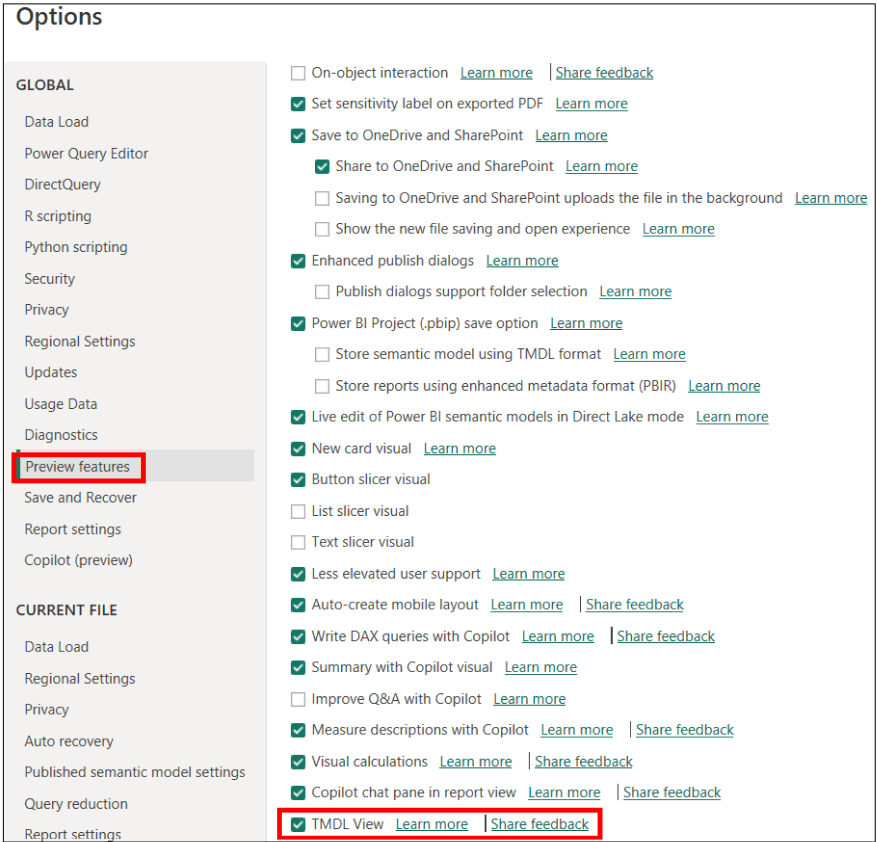Click Share feedback beside On-object interaction
877x842 pixels.
click(x=604, y=73)
